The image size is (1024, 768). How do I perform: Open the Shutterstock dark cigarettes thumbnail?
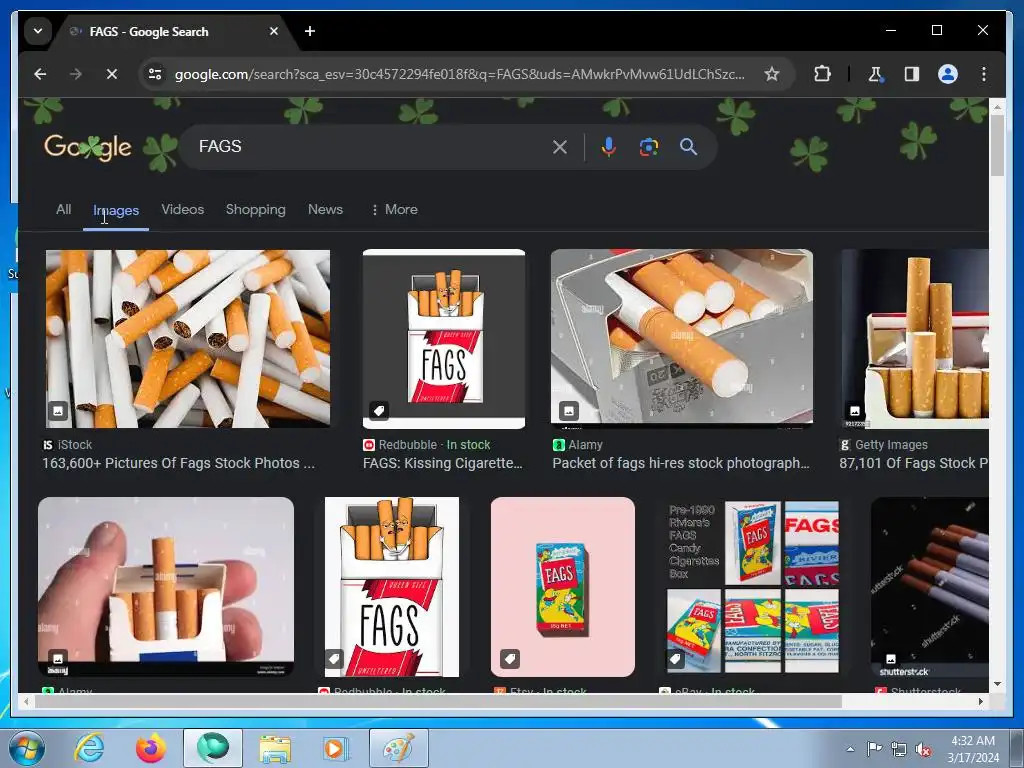pyautogui.click(x=930, y=587)
